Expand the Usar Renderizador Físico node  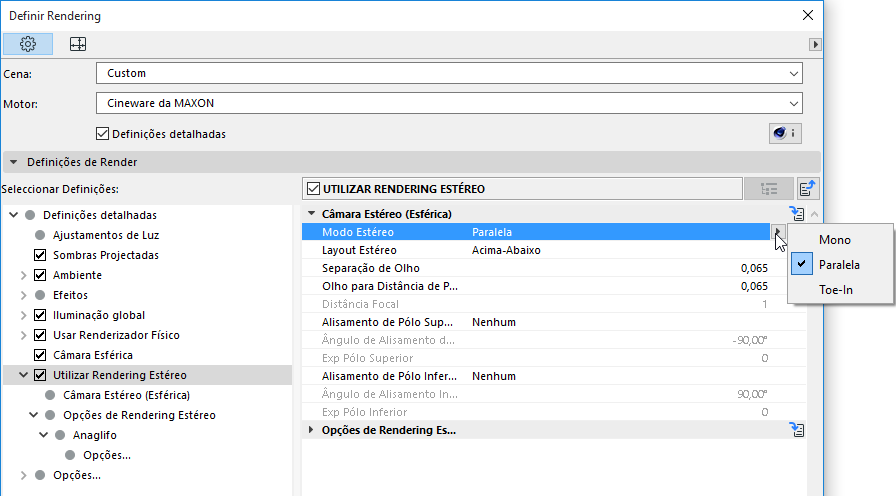point(23,335)
